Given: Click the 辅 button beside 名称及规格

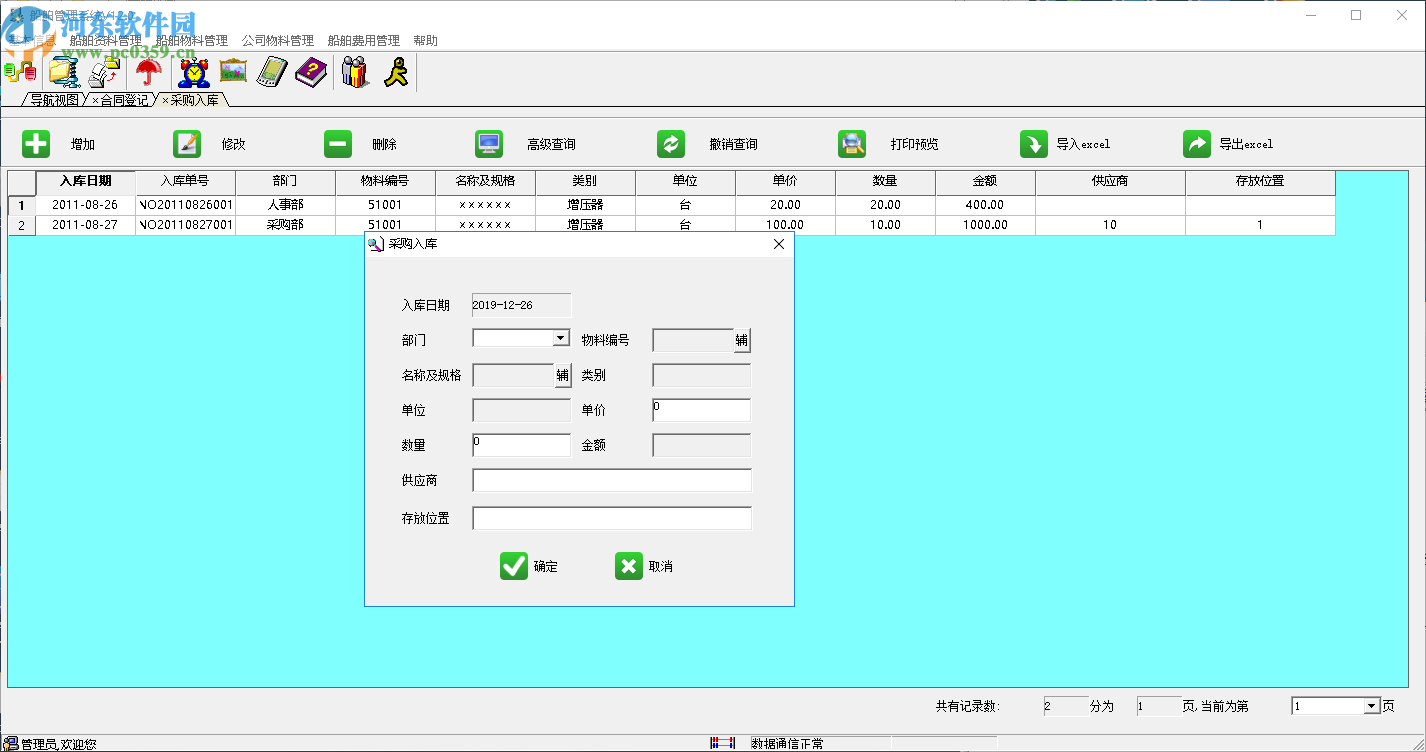Looking at the screenshot, I should click(x=563, y=375).
